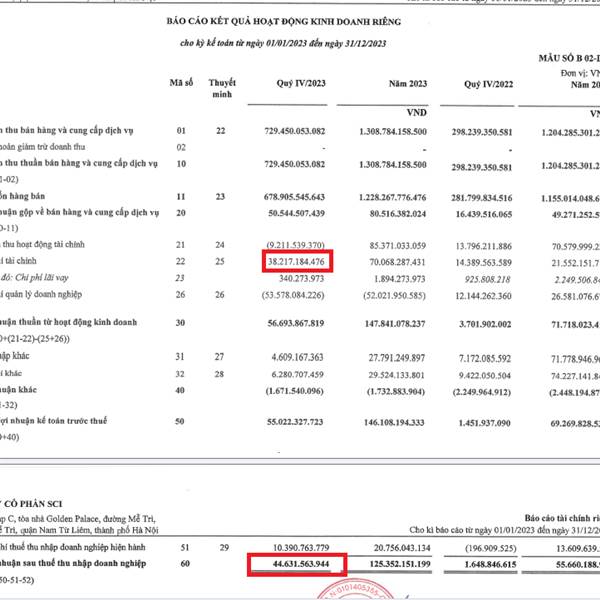
Task: Select financial expense value 38.217.184.476
Action: tap(296, 262)
